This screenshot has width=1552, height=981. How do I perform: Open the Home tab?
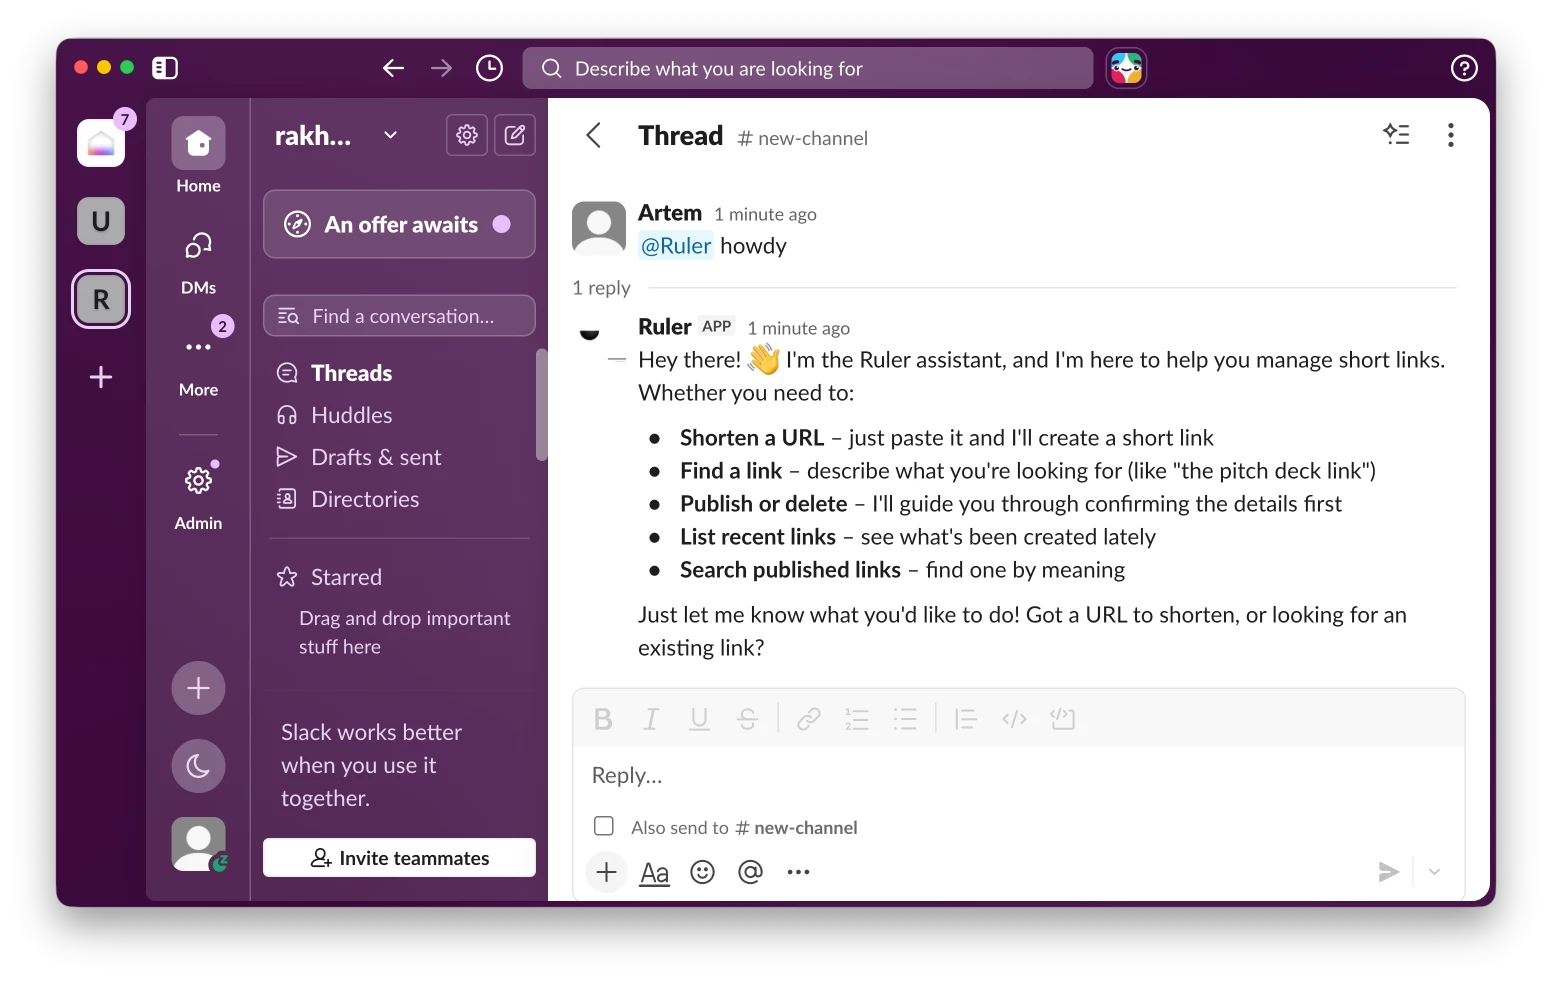point(198,156)
